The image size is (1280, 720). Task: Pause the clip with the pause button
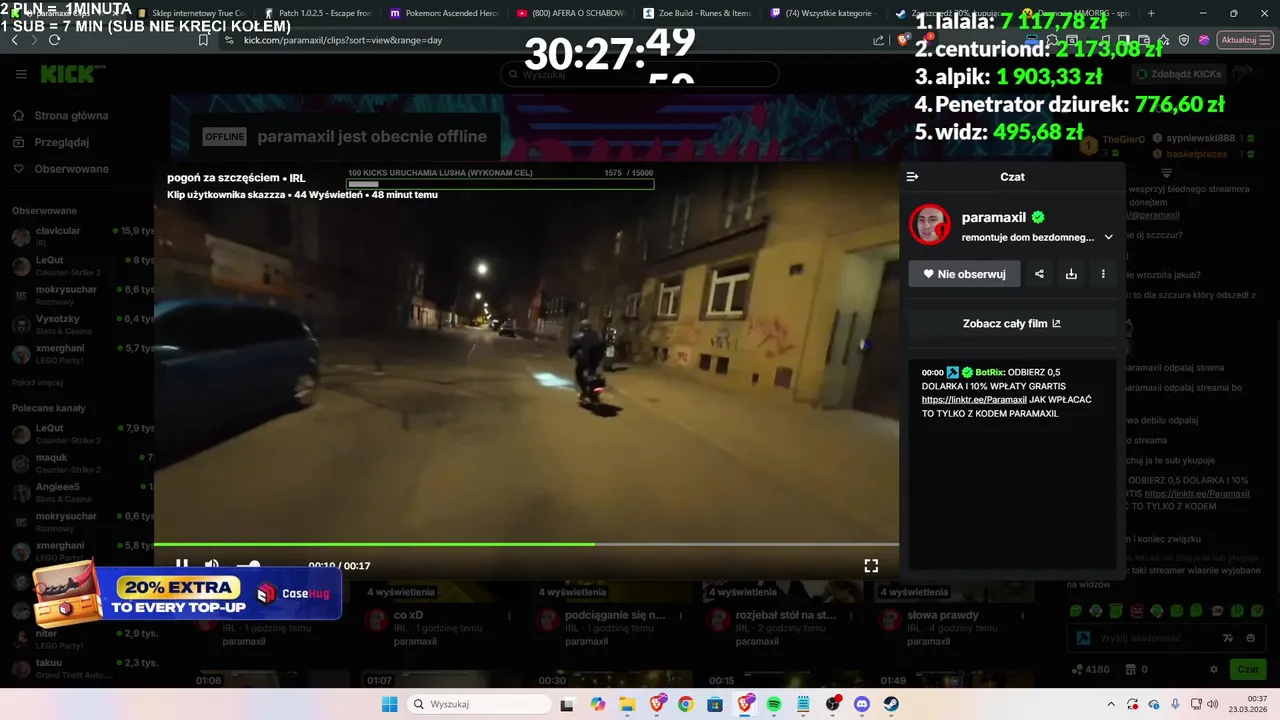coord(182,565)
